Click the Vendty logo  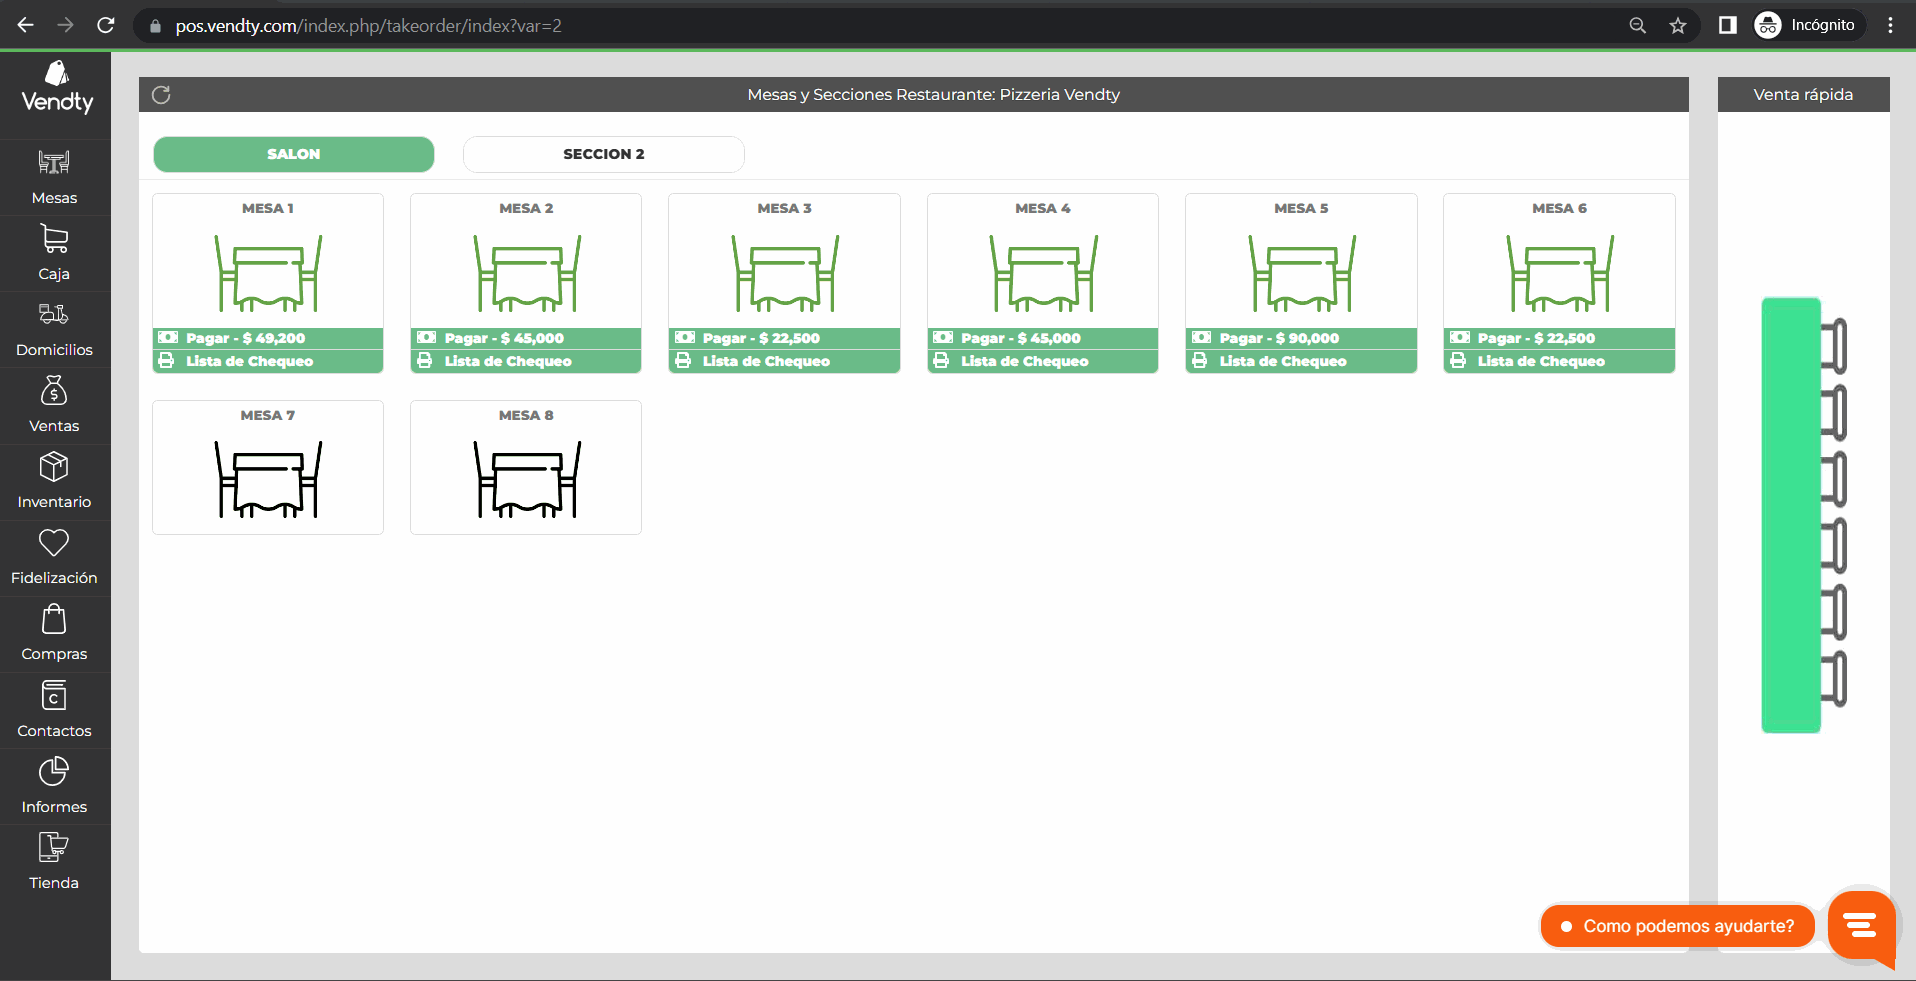pyautogui.click(x=57, y=87)
